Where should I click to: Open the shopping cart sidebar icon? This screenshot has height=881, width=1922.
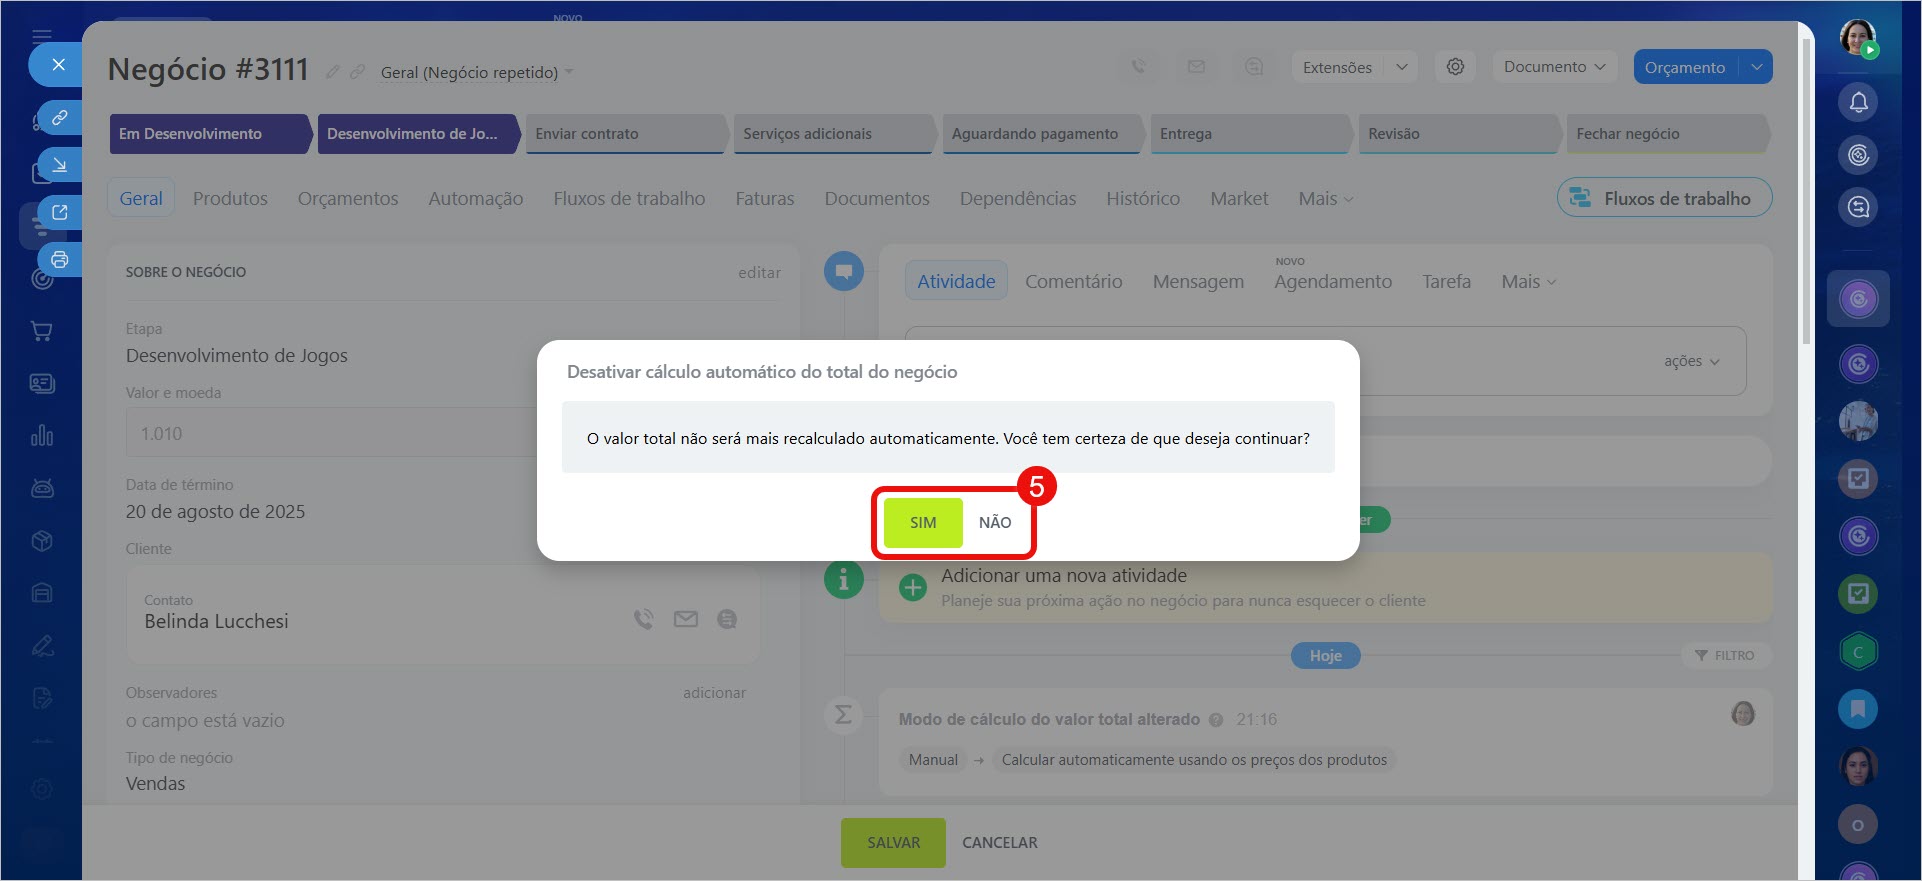point(42,331)
